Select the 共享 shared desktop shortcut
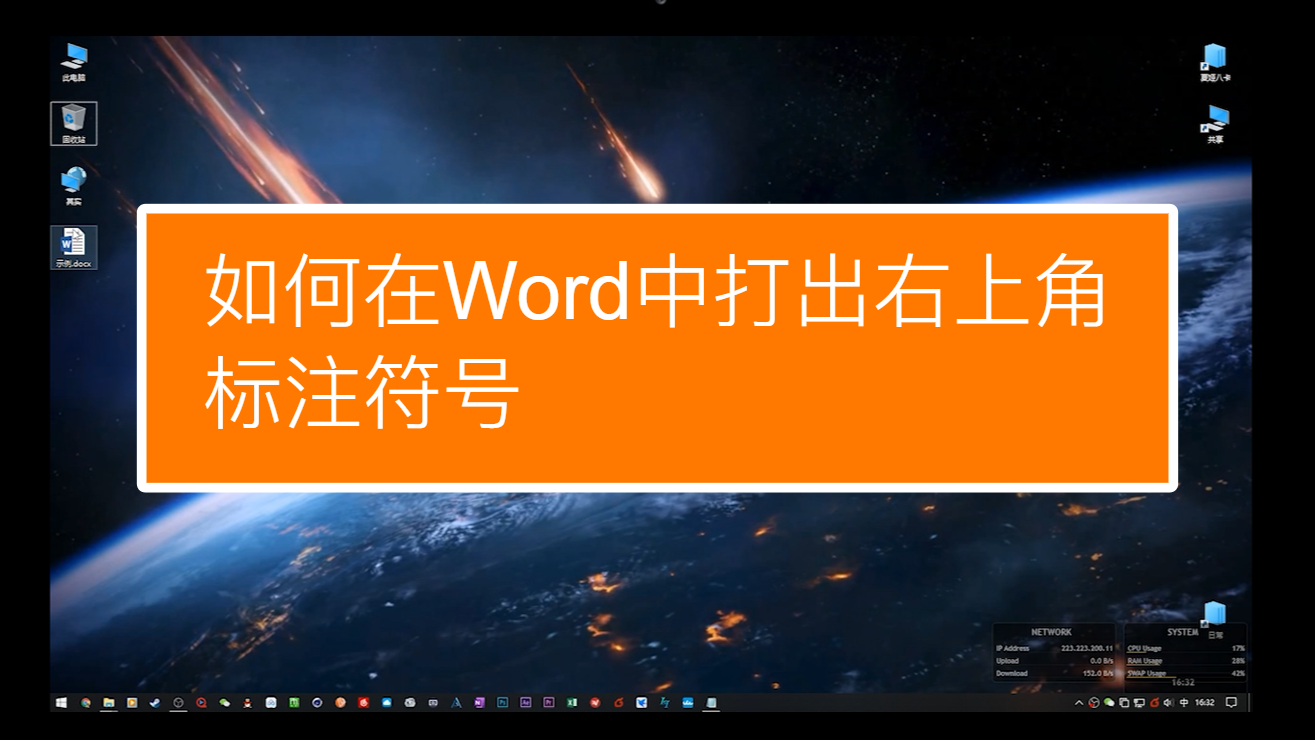Viewport: 1315px width, 740px height. [x=1215, y=124]
